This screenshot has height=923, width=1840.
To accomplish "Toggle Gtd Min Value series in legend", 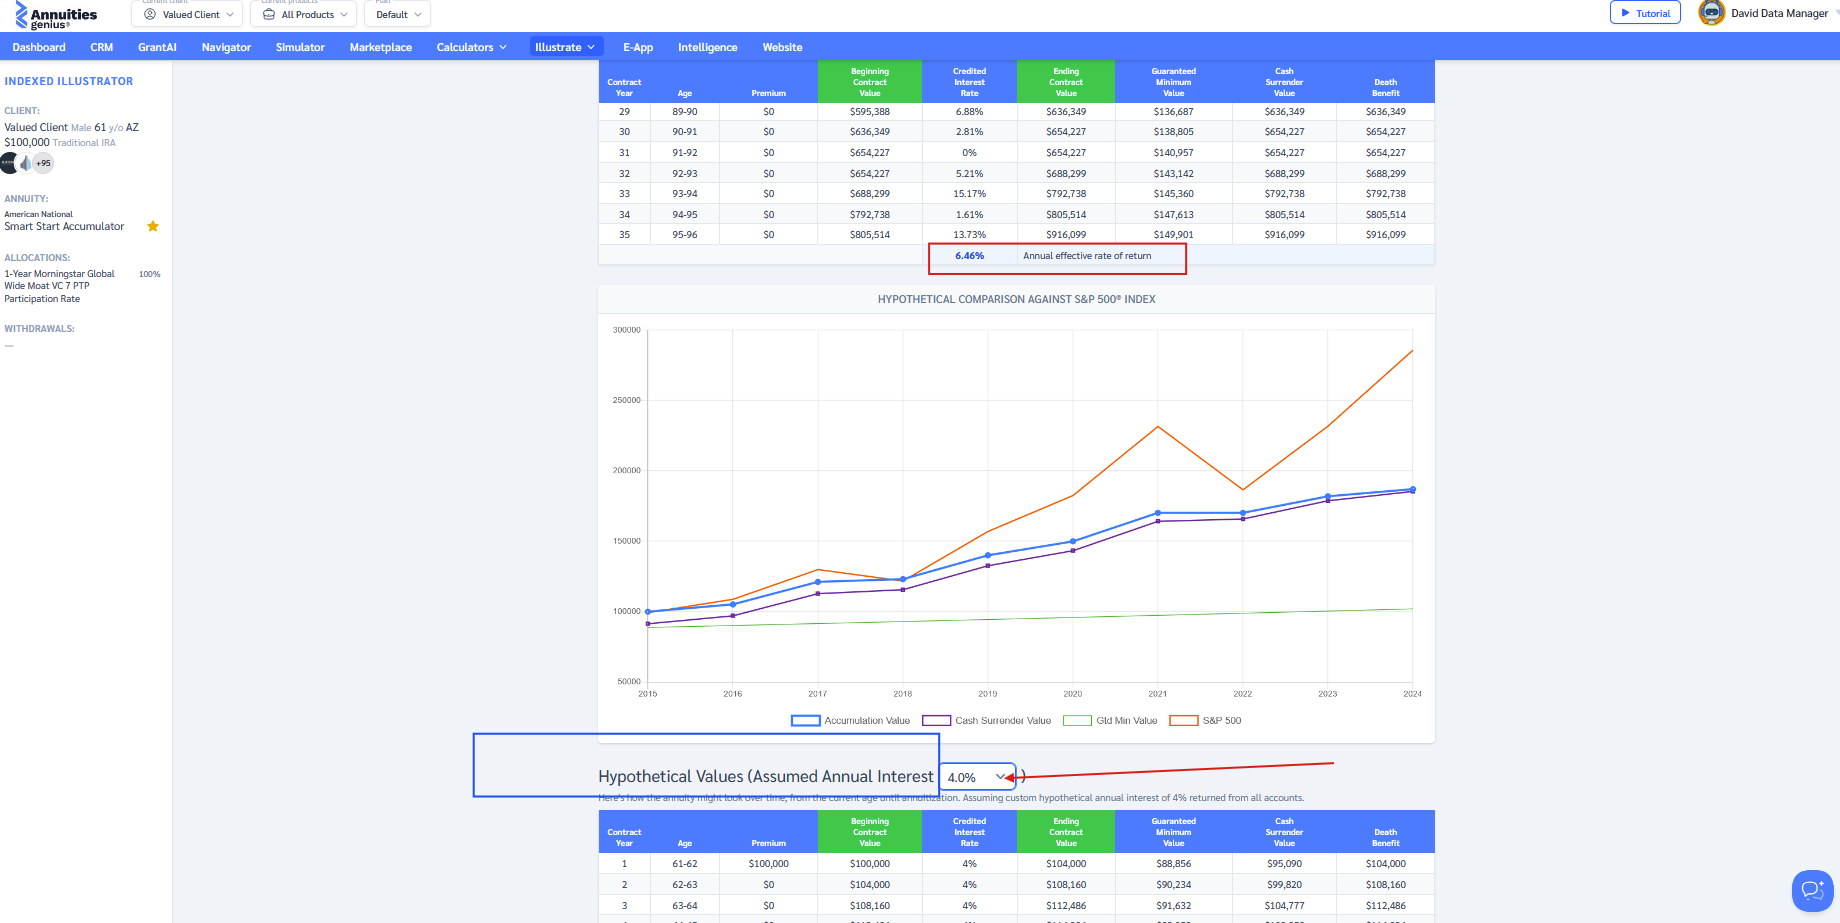I will (x=1110, y=720).
